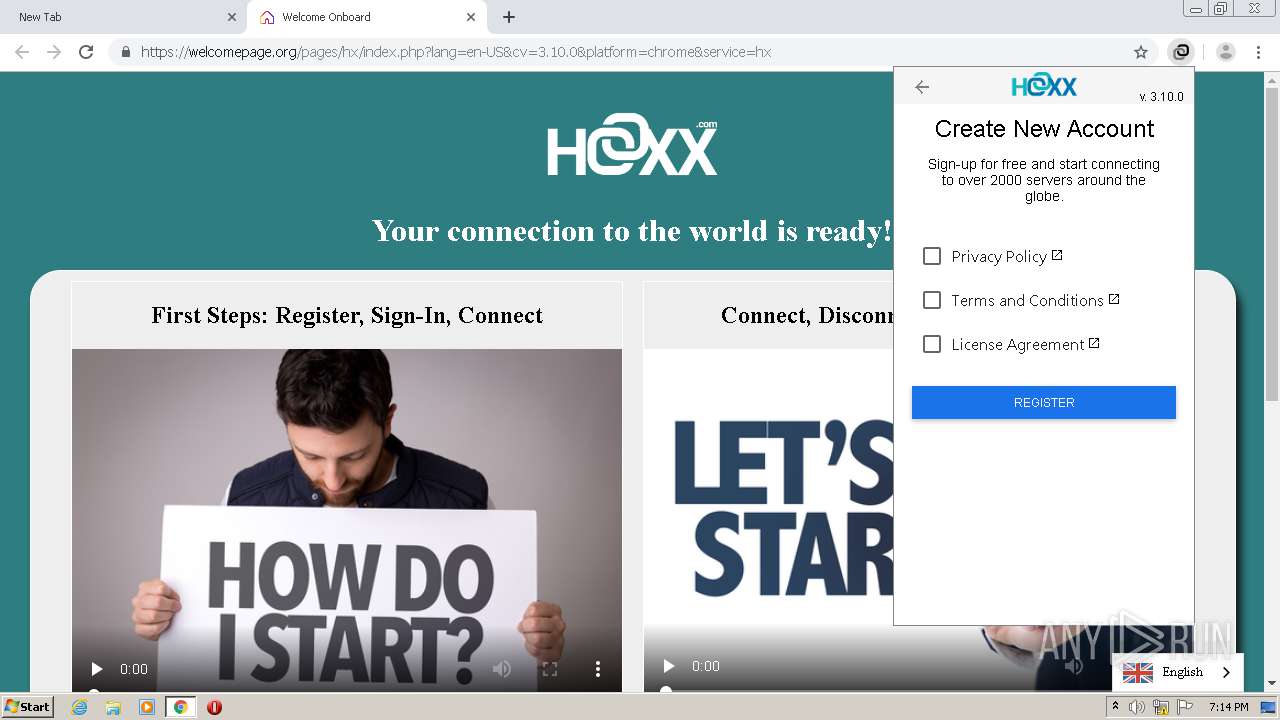This screenshot has width=1280, height=720.
Task: Open the action center flag icon
Action: coord(1185,707)
